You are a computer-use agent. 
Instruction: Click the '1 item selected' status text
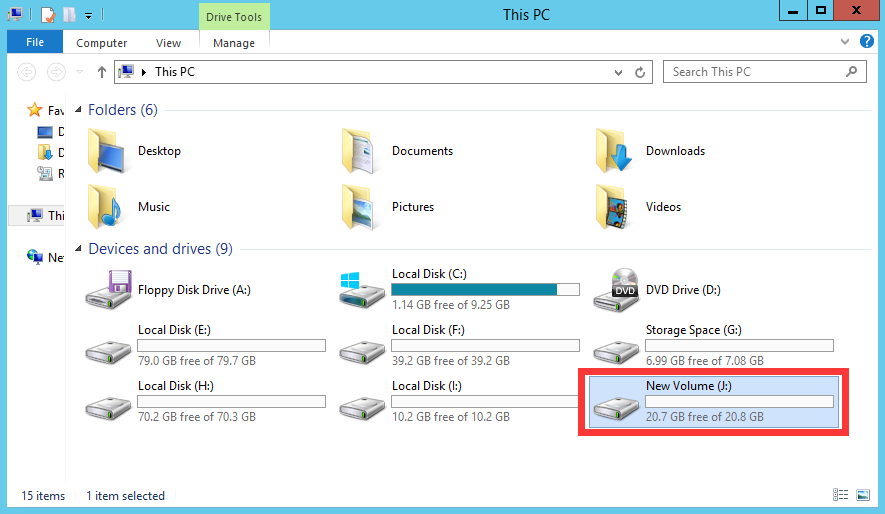coord(125,495)
